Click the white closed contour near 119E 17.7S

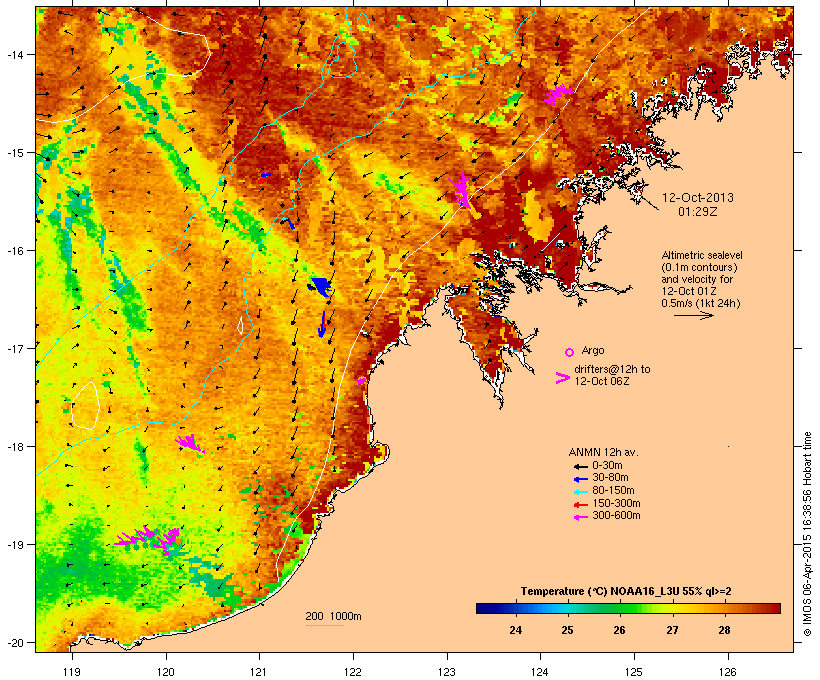tap(85, 406)
